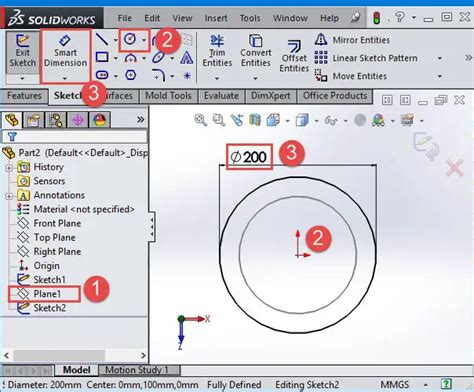Expand the History tree node
474x392 pixels.
9,168
